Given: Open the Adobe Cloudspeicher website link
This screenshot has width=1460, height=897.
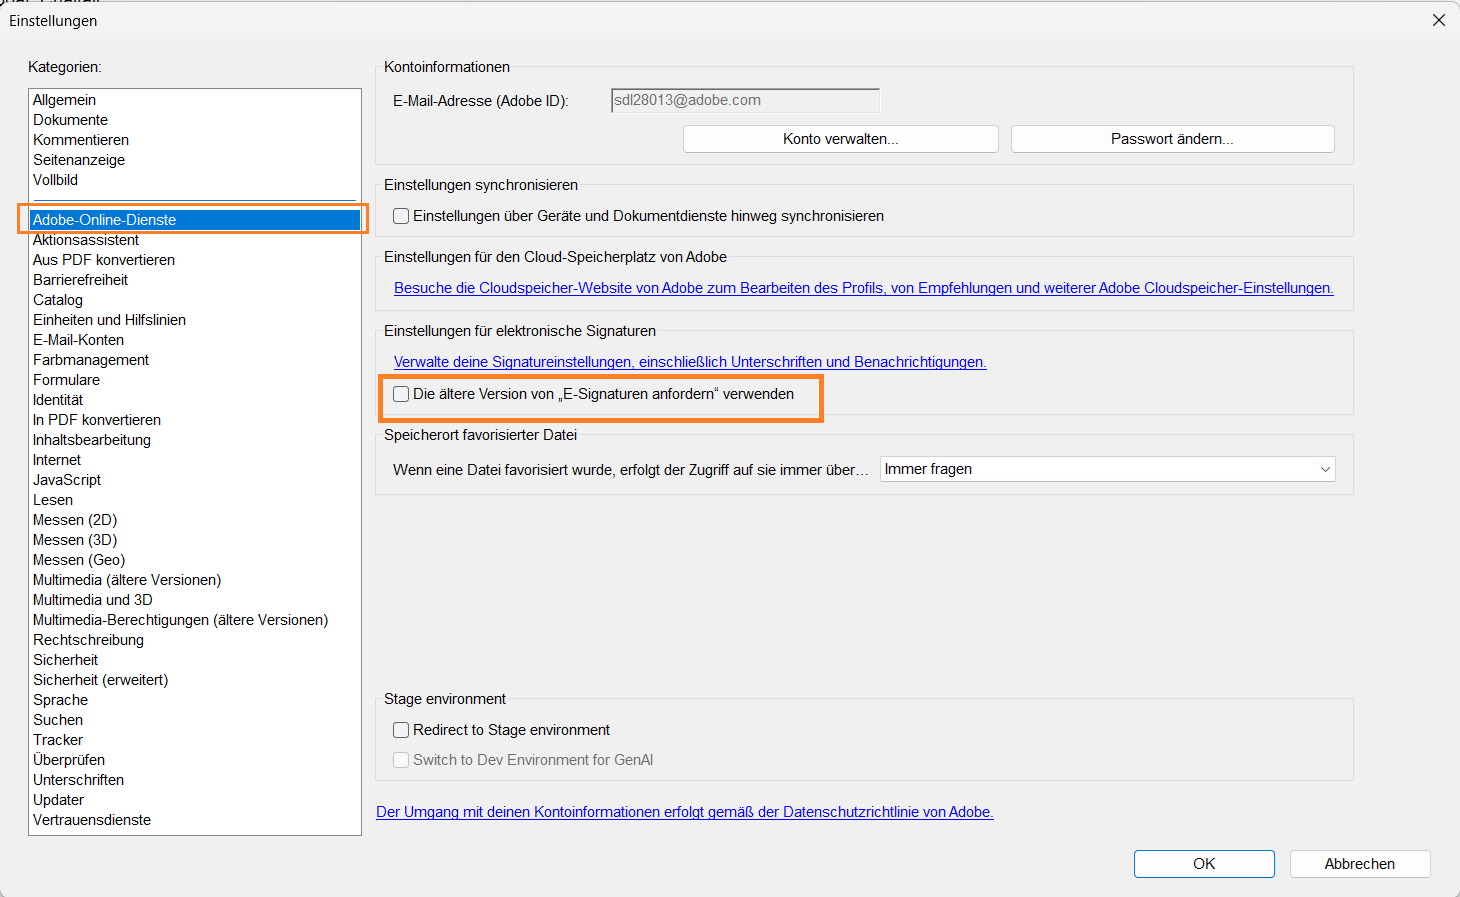Looking at the screenshot, I should click(x=864, y=287).
